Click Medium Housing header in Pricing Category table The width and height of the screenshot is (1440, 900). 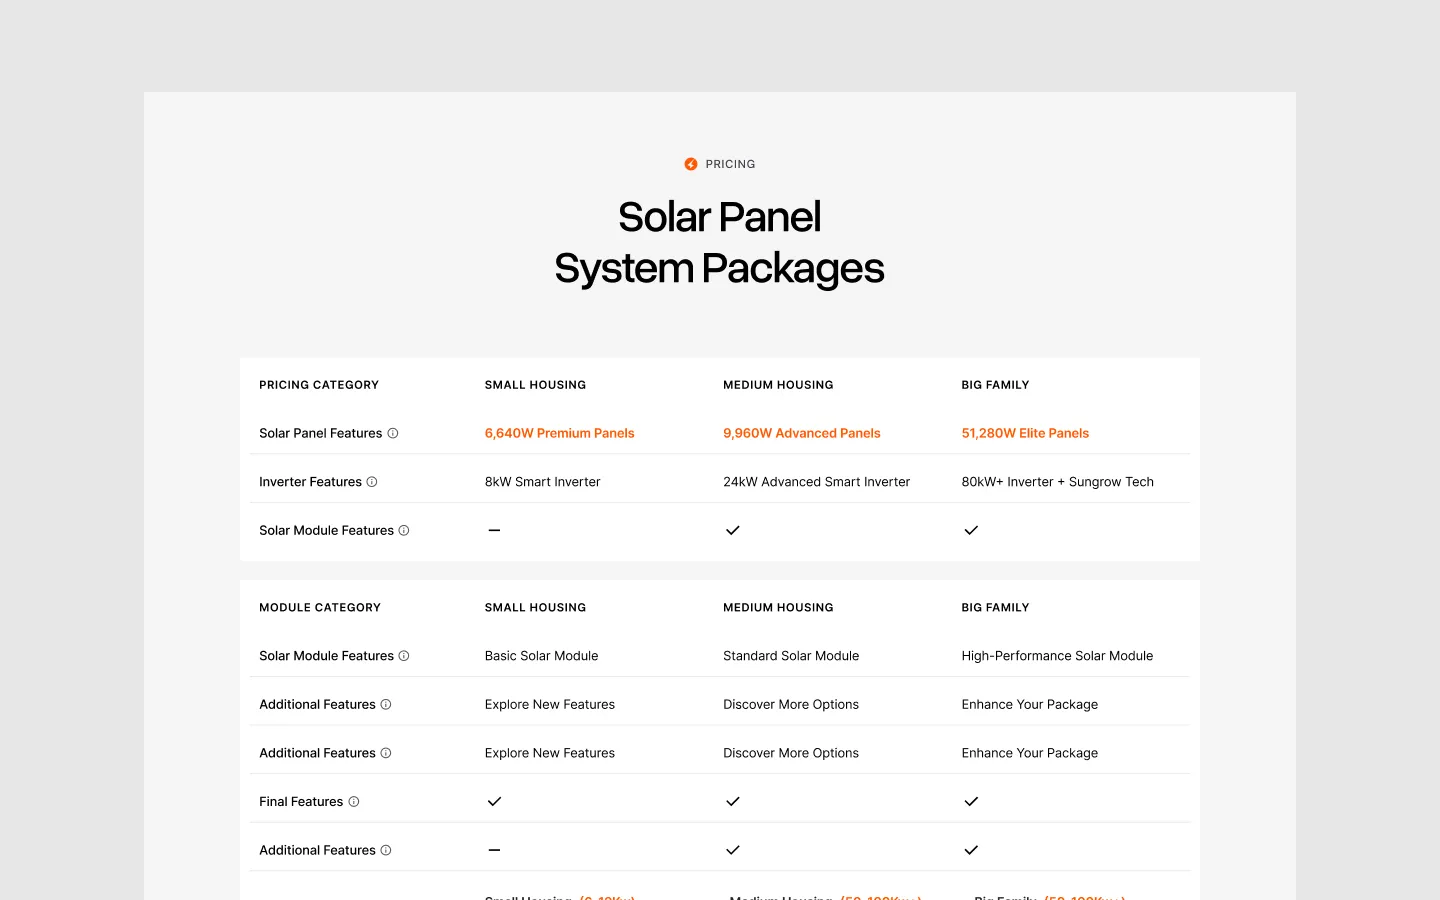point(778,385)
